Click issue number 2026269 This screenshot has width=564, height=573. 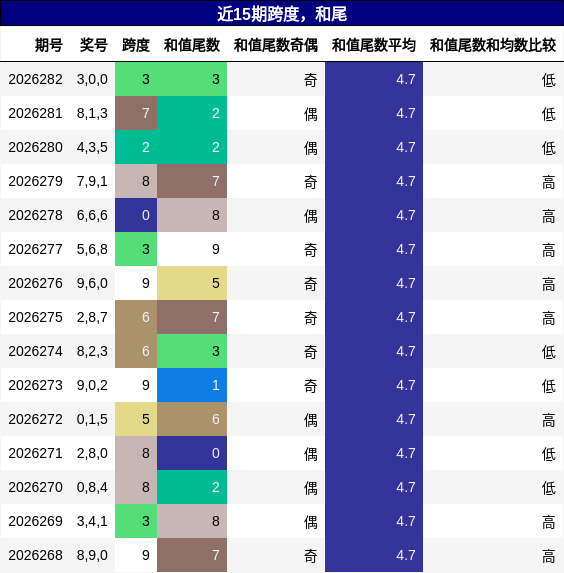35,521
